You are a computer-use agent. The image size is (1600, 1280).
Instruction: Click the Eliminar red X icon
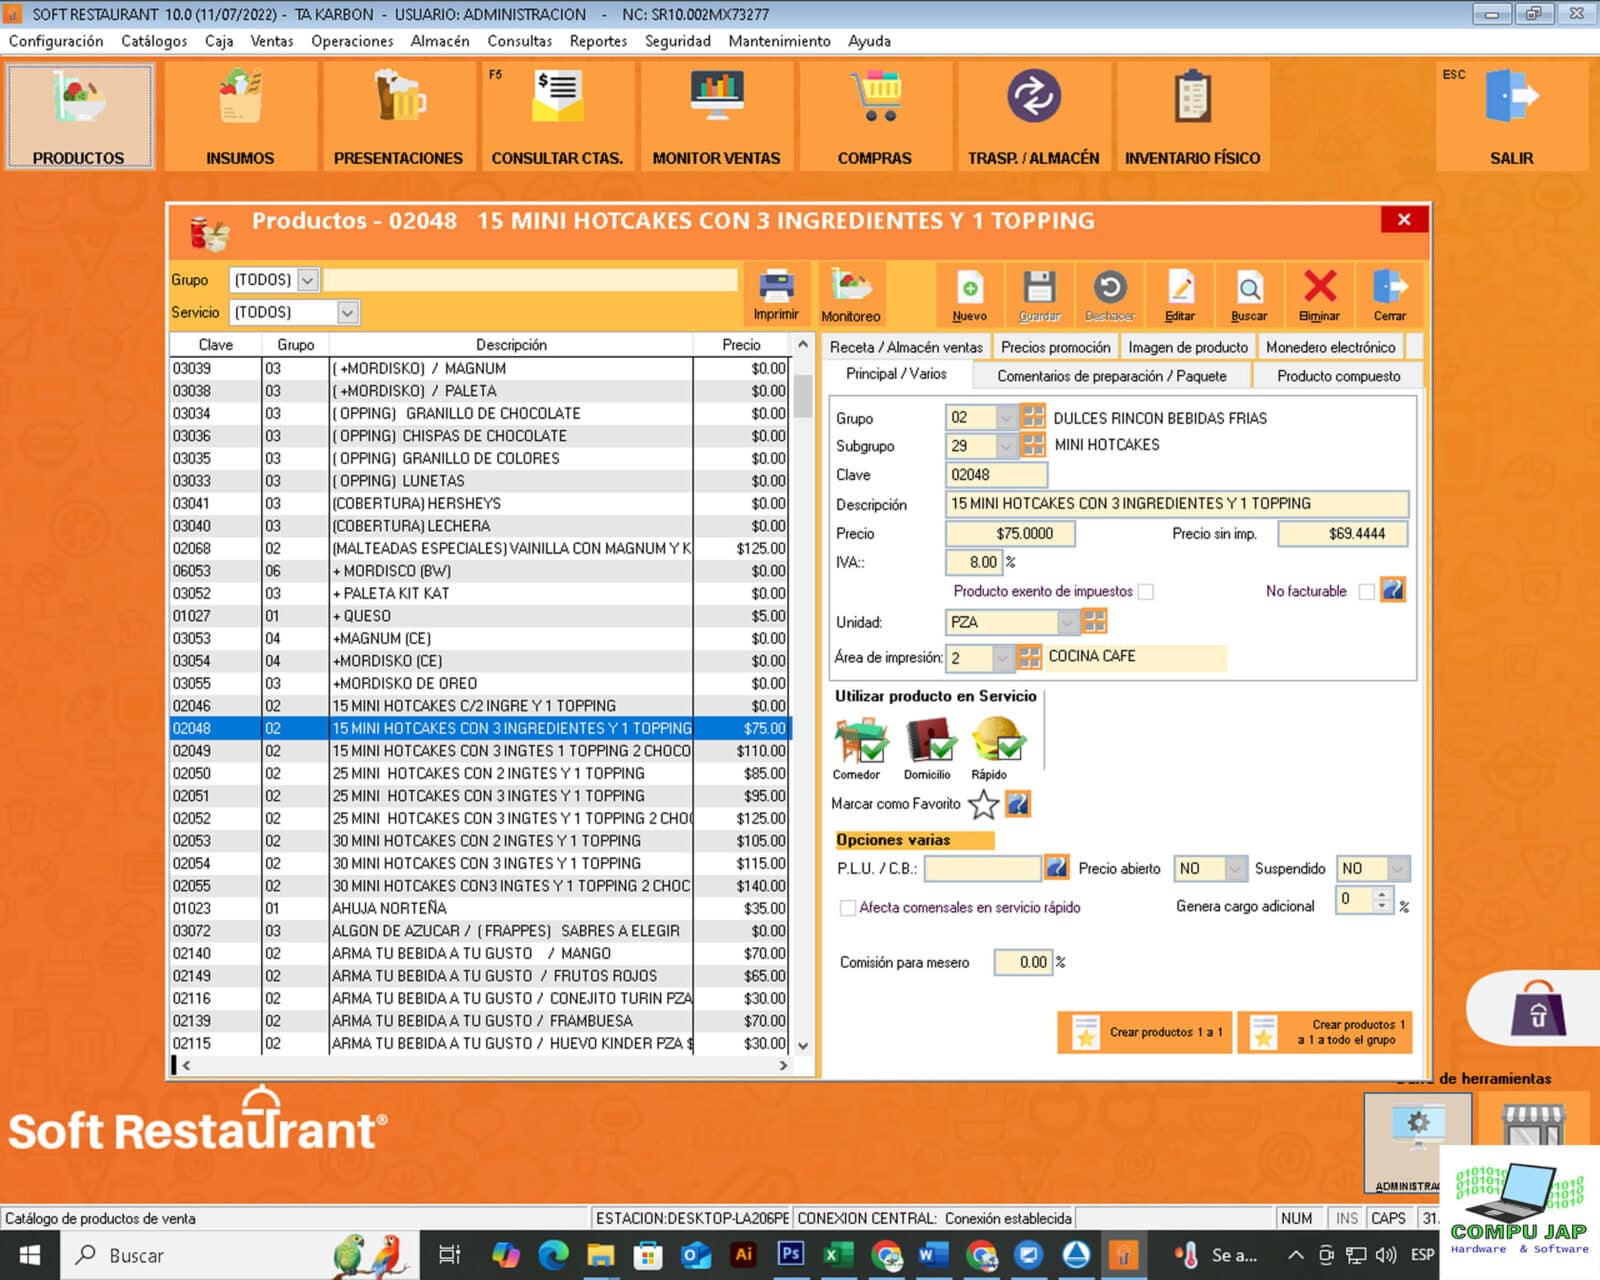click(1320, 295)
